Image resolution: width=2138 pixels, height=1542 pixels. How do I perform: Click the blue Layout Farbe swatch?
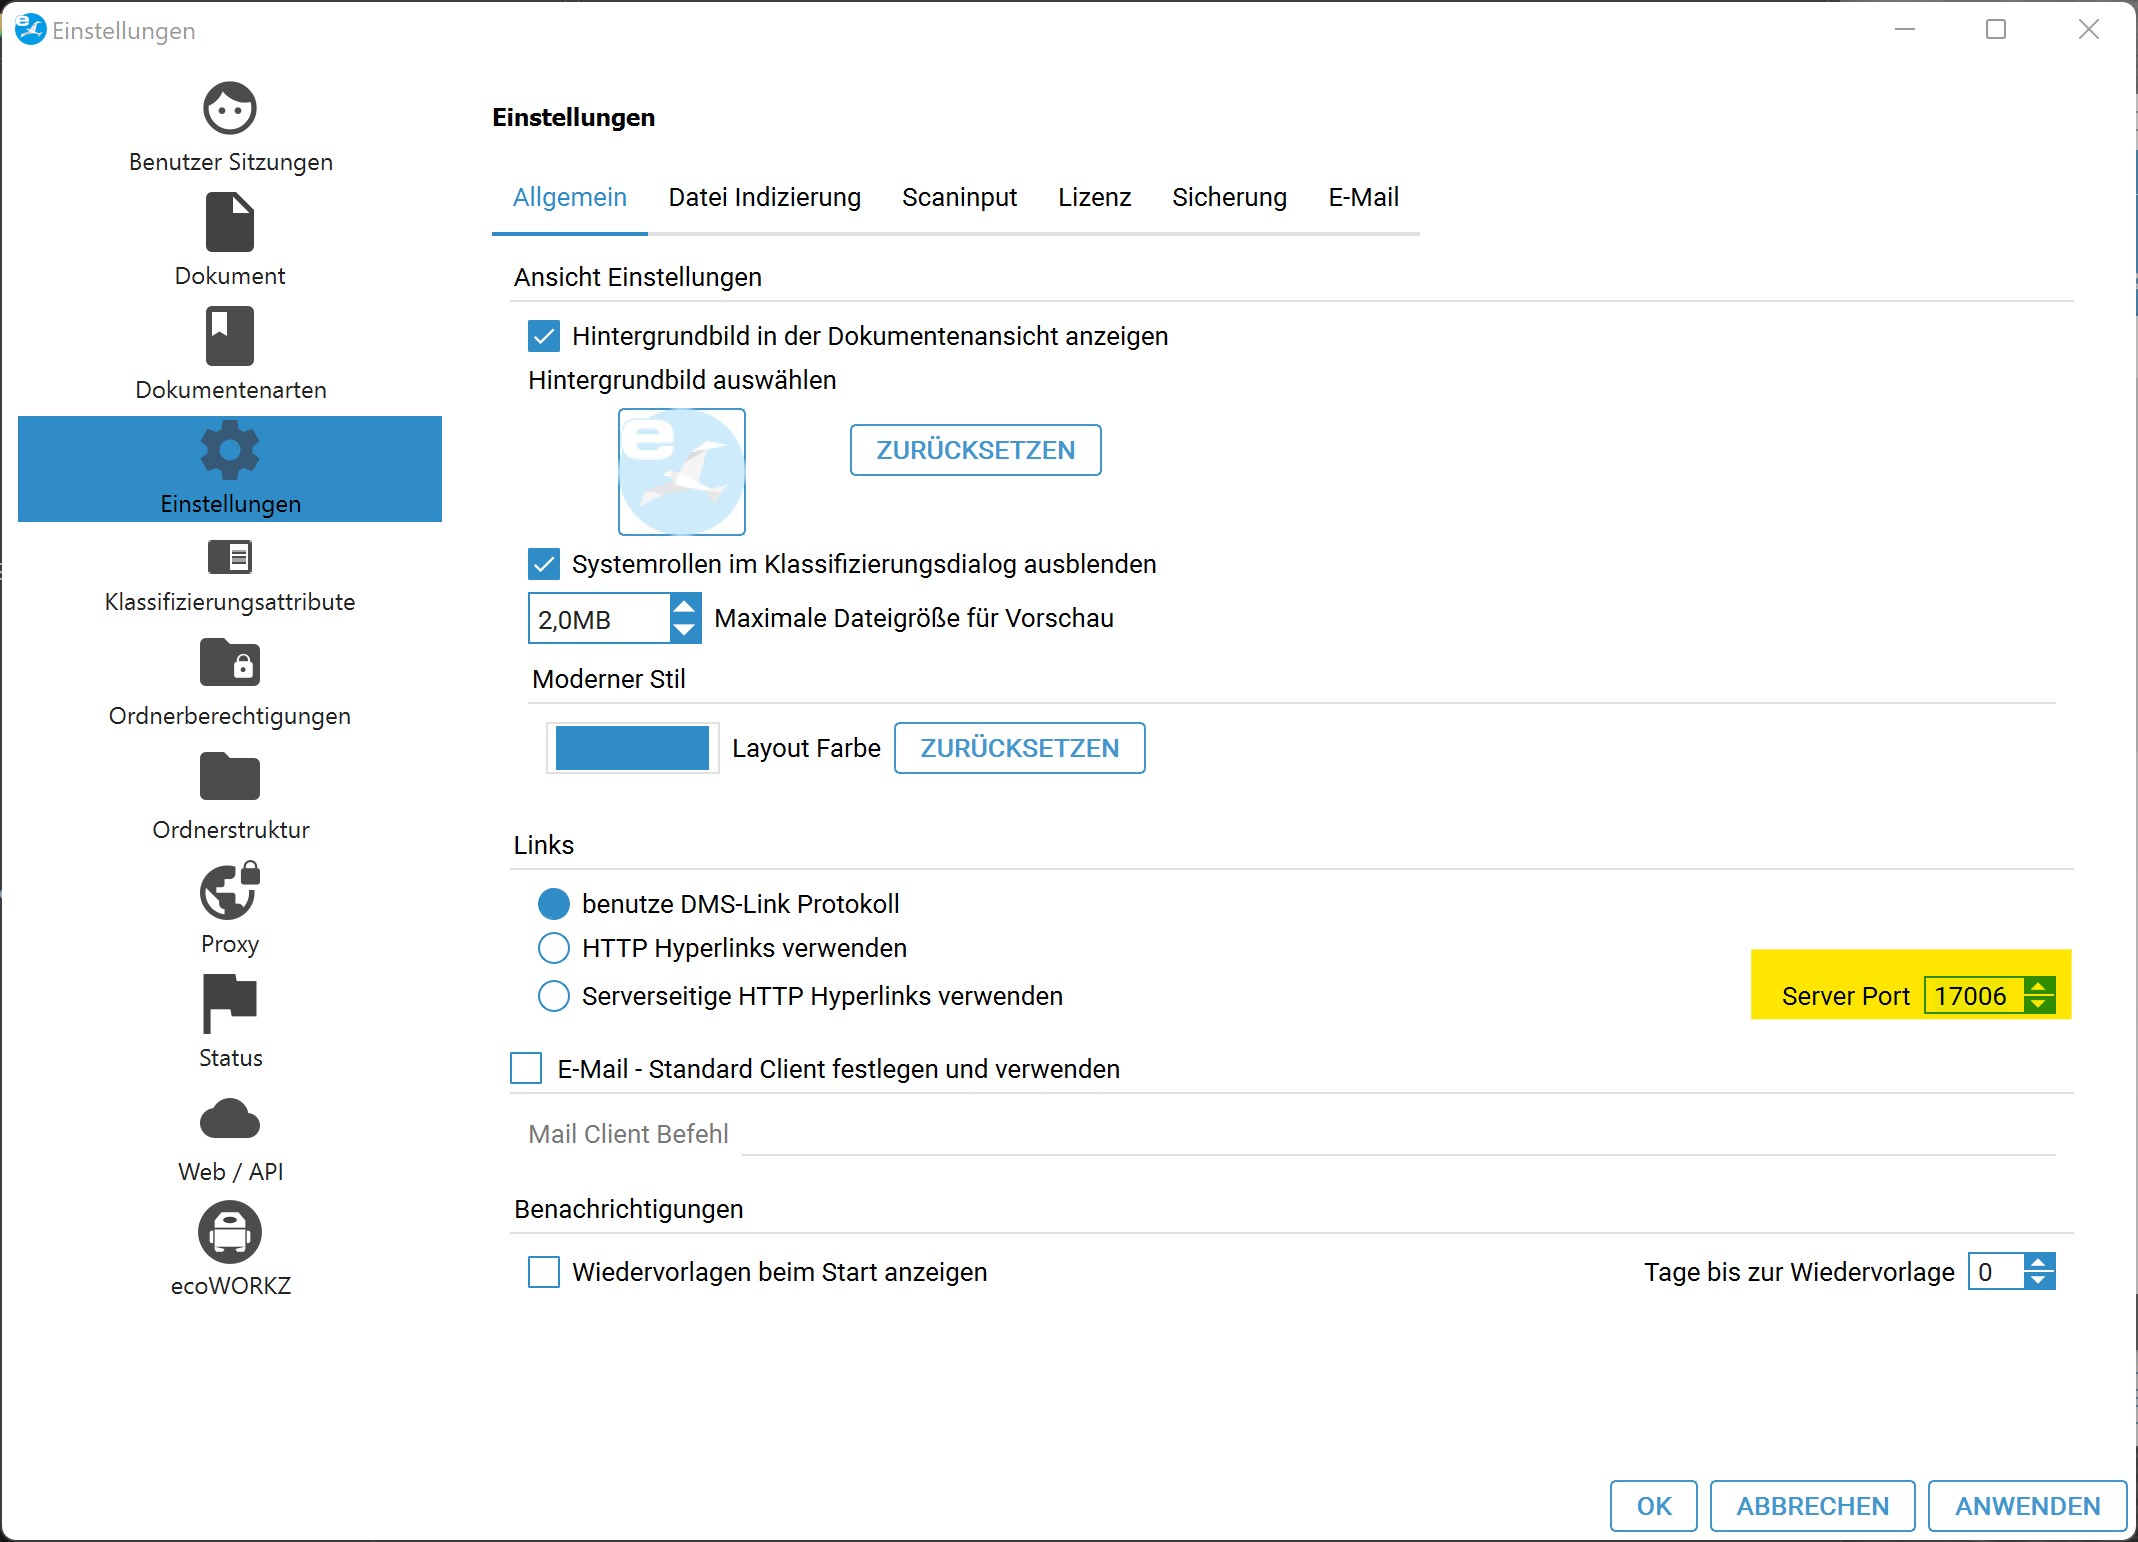click(632, 748)
